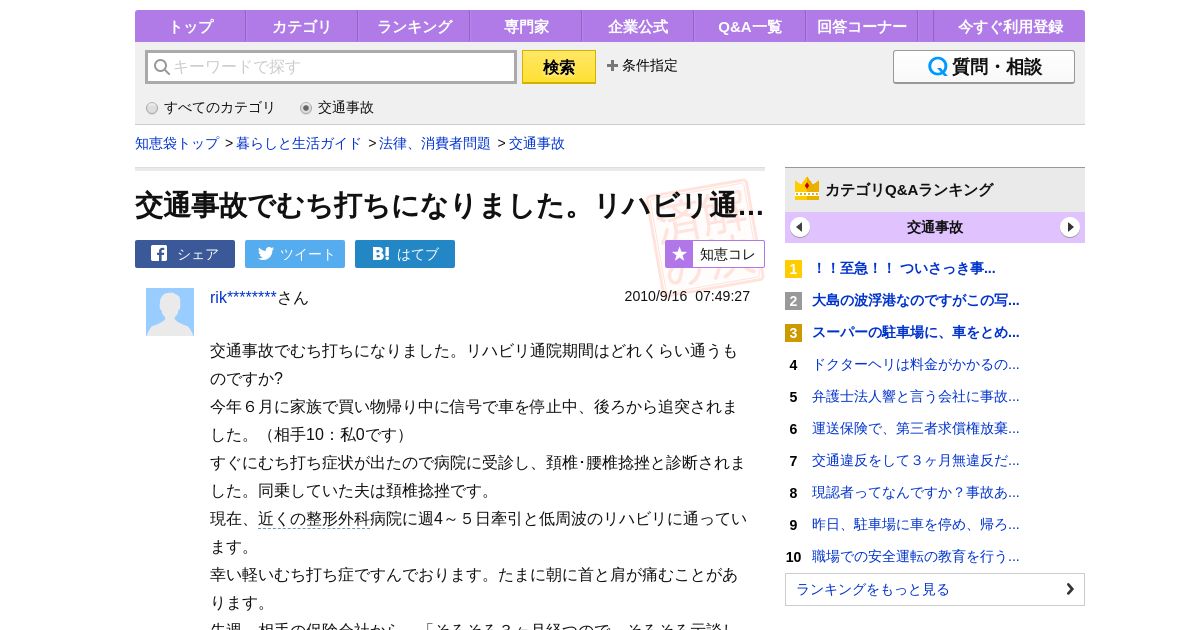Open ranking 5: 弁護士法人響と言う会社に事故...

(915, 396)
